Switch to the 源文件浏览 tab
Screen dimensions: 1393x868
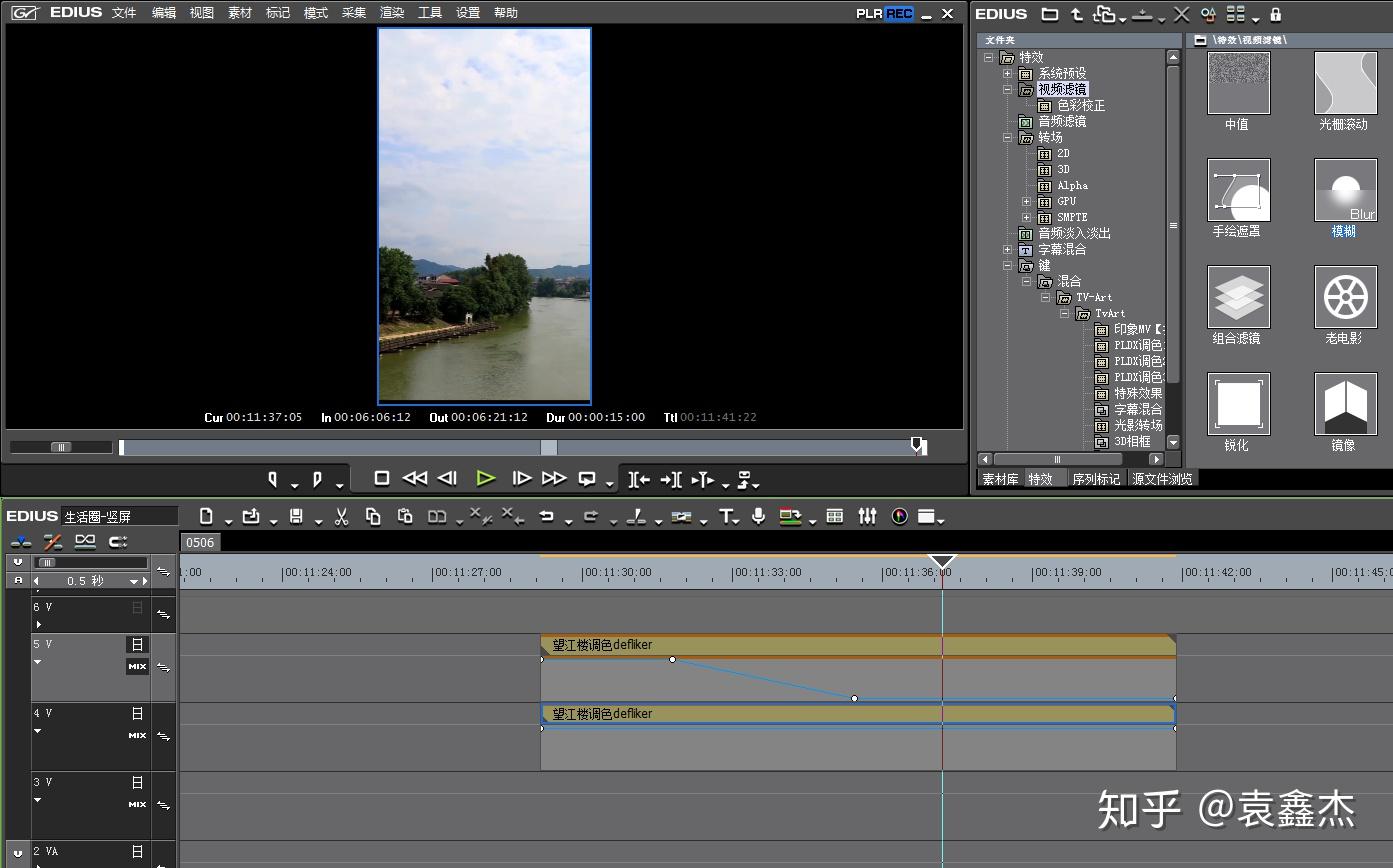click(1162, 479)
